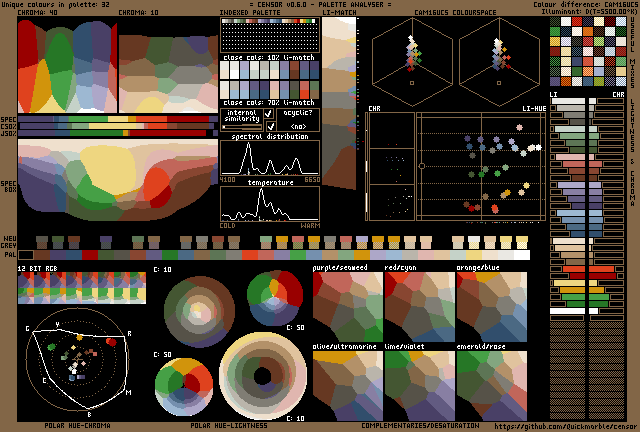
Task: Open the CHROMA: 10 colour map
Action: click(x=168, y=74)
